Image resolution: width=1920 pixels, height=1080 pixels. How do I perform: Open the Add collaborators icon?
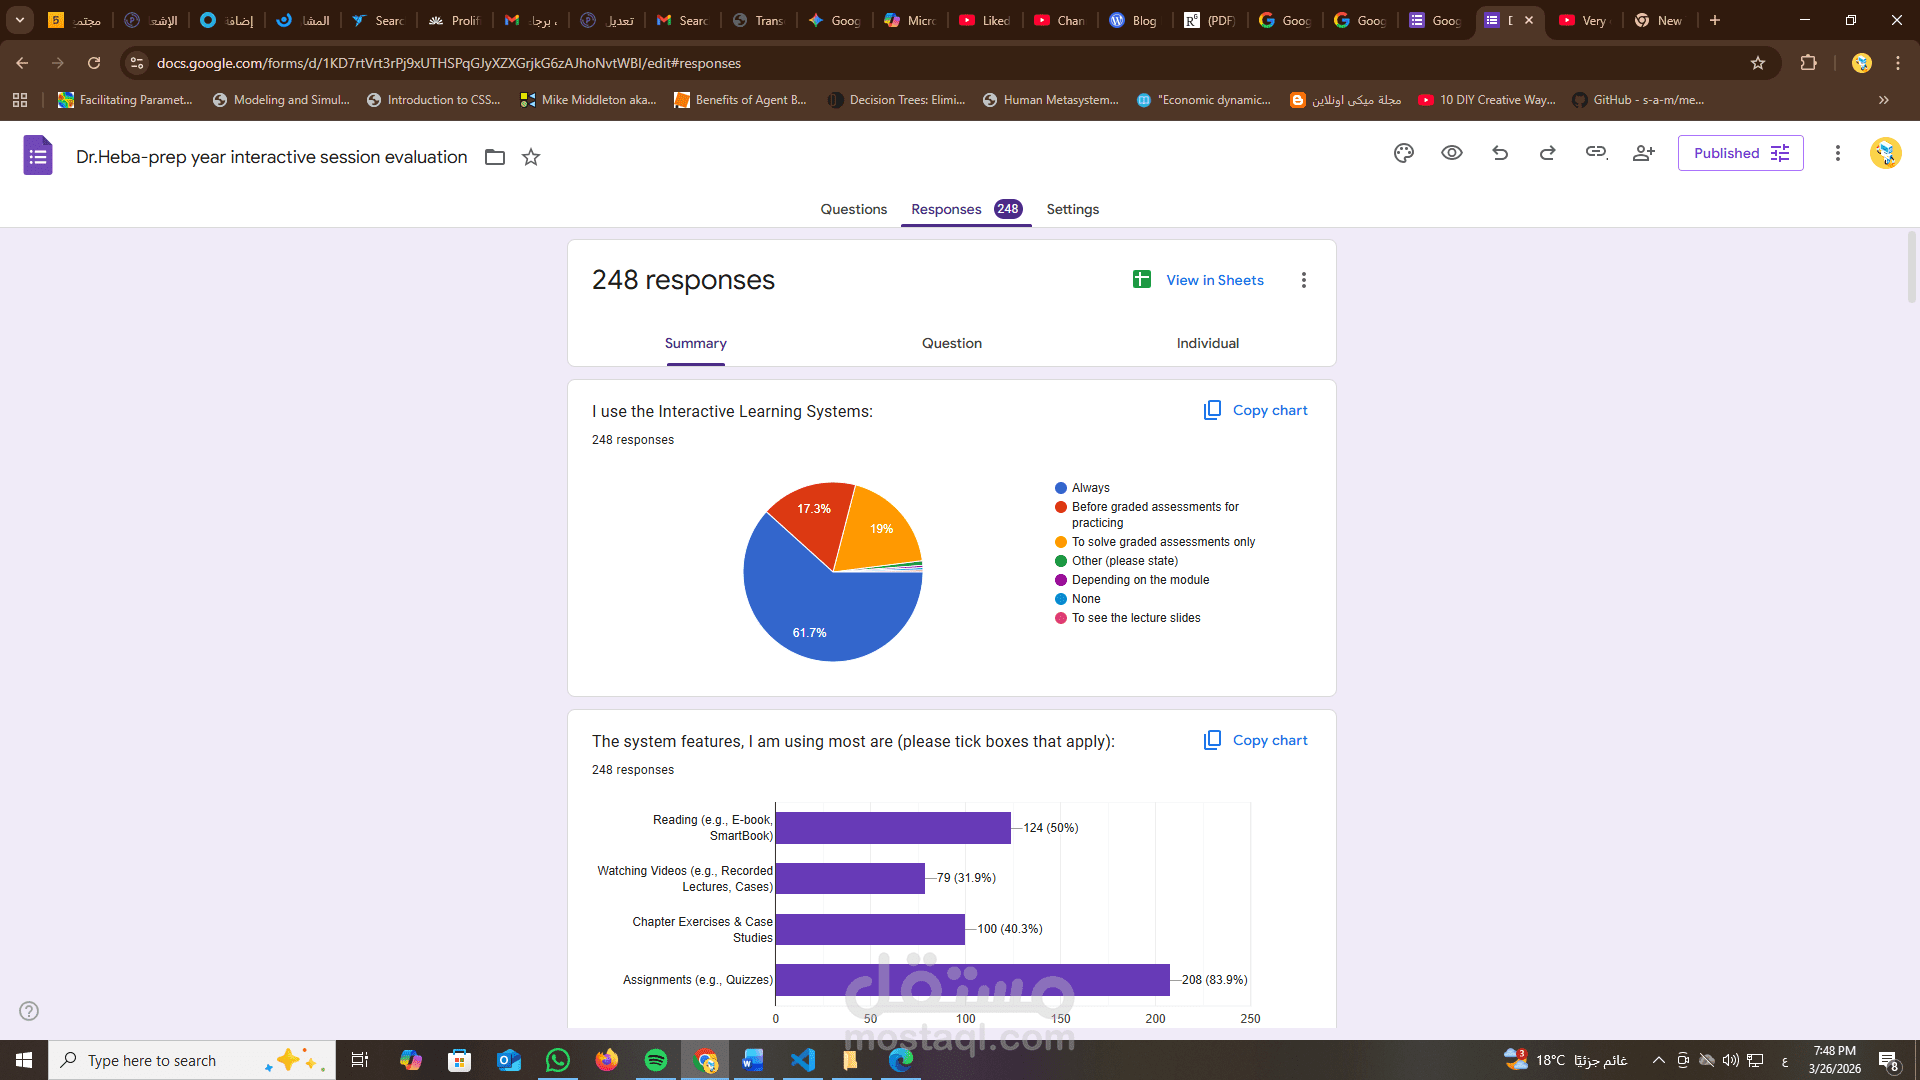[1644, 153]
